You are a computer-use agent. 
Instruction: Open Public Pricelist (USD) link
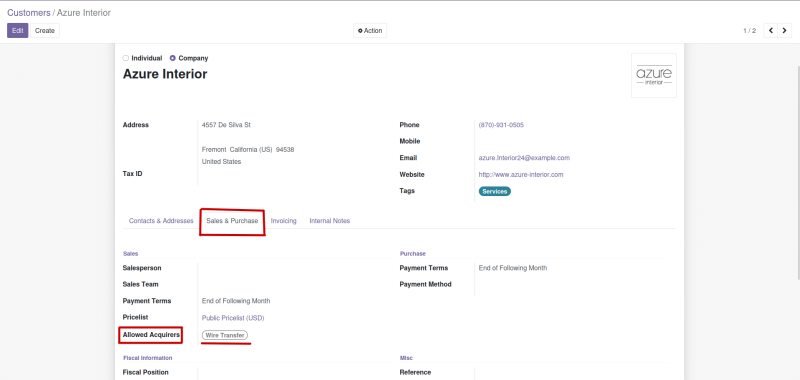point(233,318)
